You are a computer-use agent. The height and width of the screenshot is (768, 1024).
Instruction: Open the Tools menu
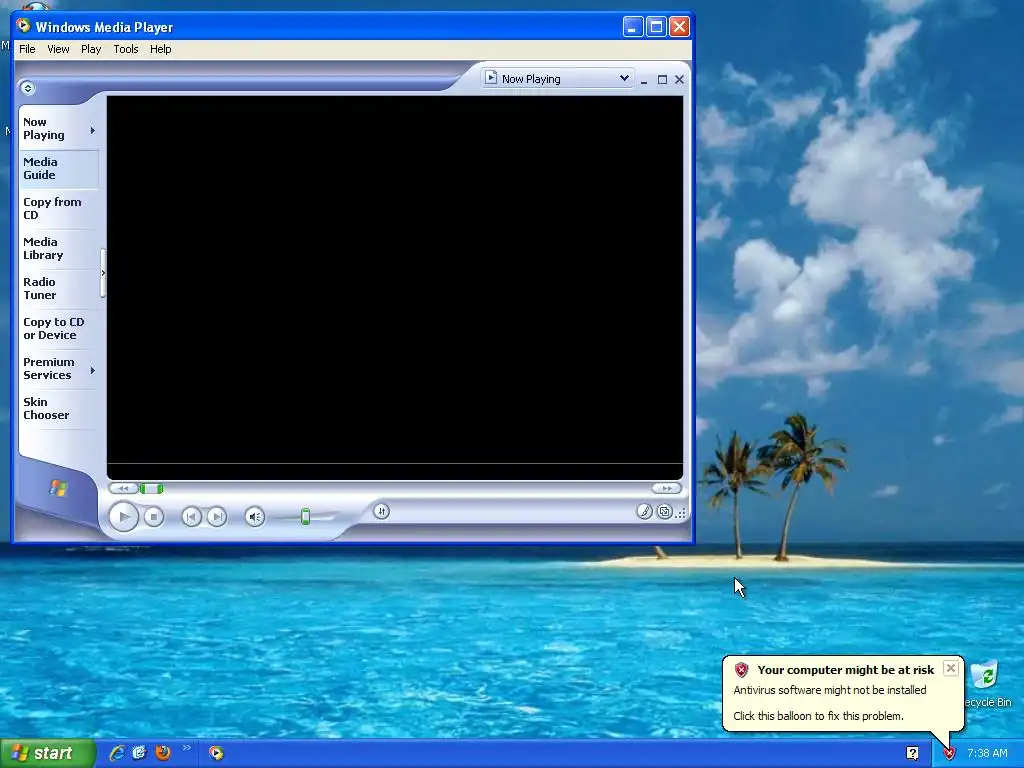(x=125, y=49)
